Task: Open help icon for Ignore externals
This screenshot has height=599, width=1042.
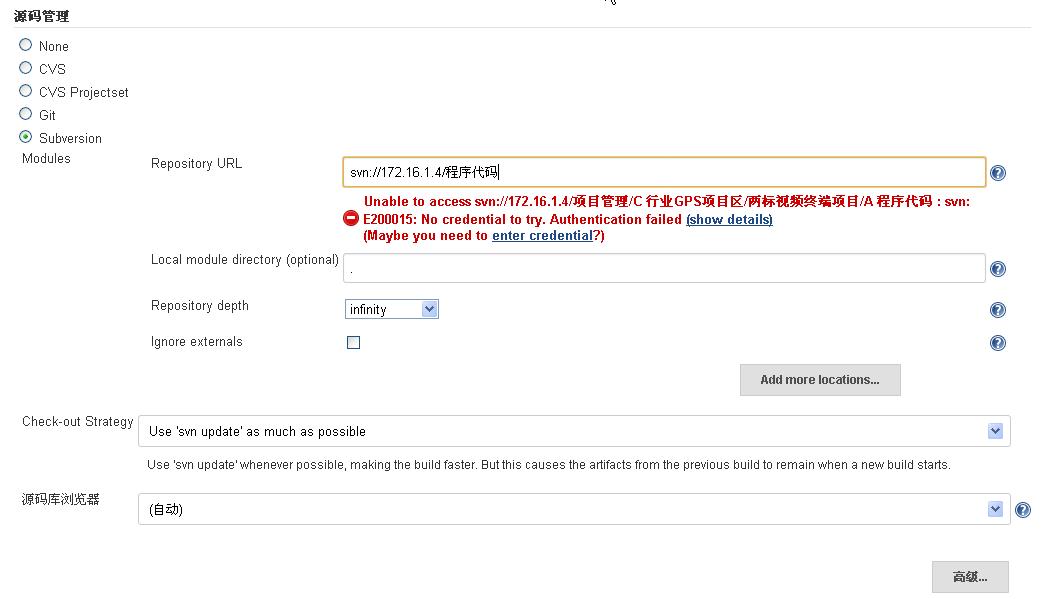Action: [x=997, y=343]
